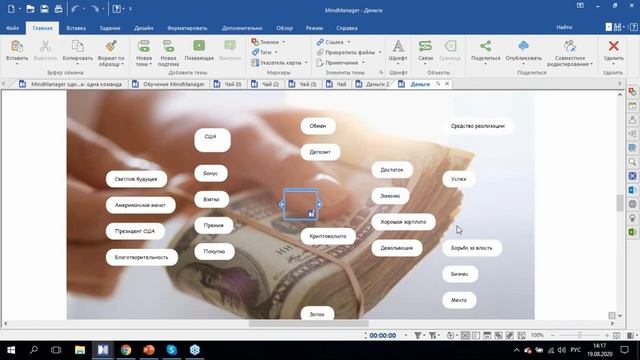Image resolution: width=640 pixels, height=360 pixels.
Task: Open the Файл menu tab
Action: pyautogui.click(x=12, y=28)
